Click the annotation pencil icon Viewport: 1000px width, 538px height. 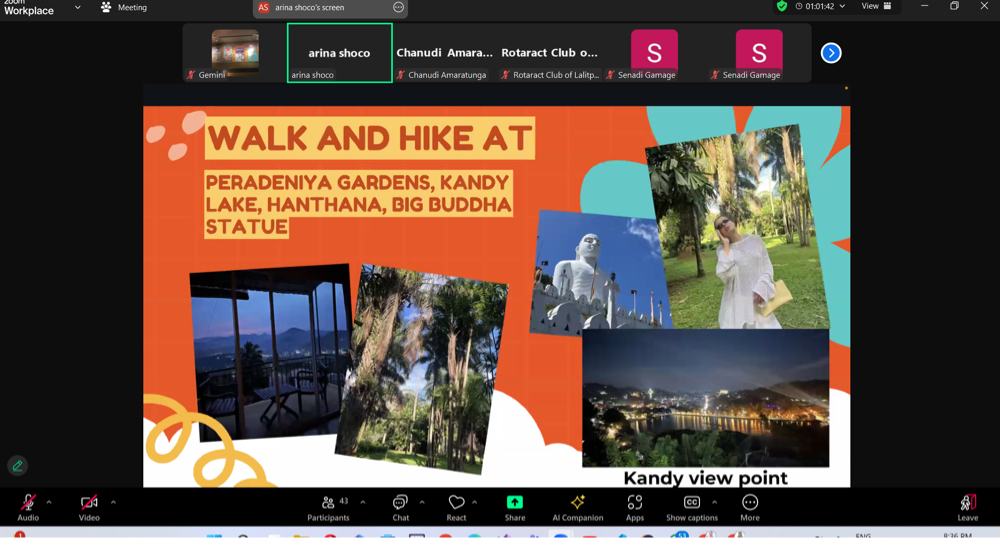pyautogui.click(x=17, y=466)
